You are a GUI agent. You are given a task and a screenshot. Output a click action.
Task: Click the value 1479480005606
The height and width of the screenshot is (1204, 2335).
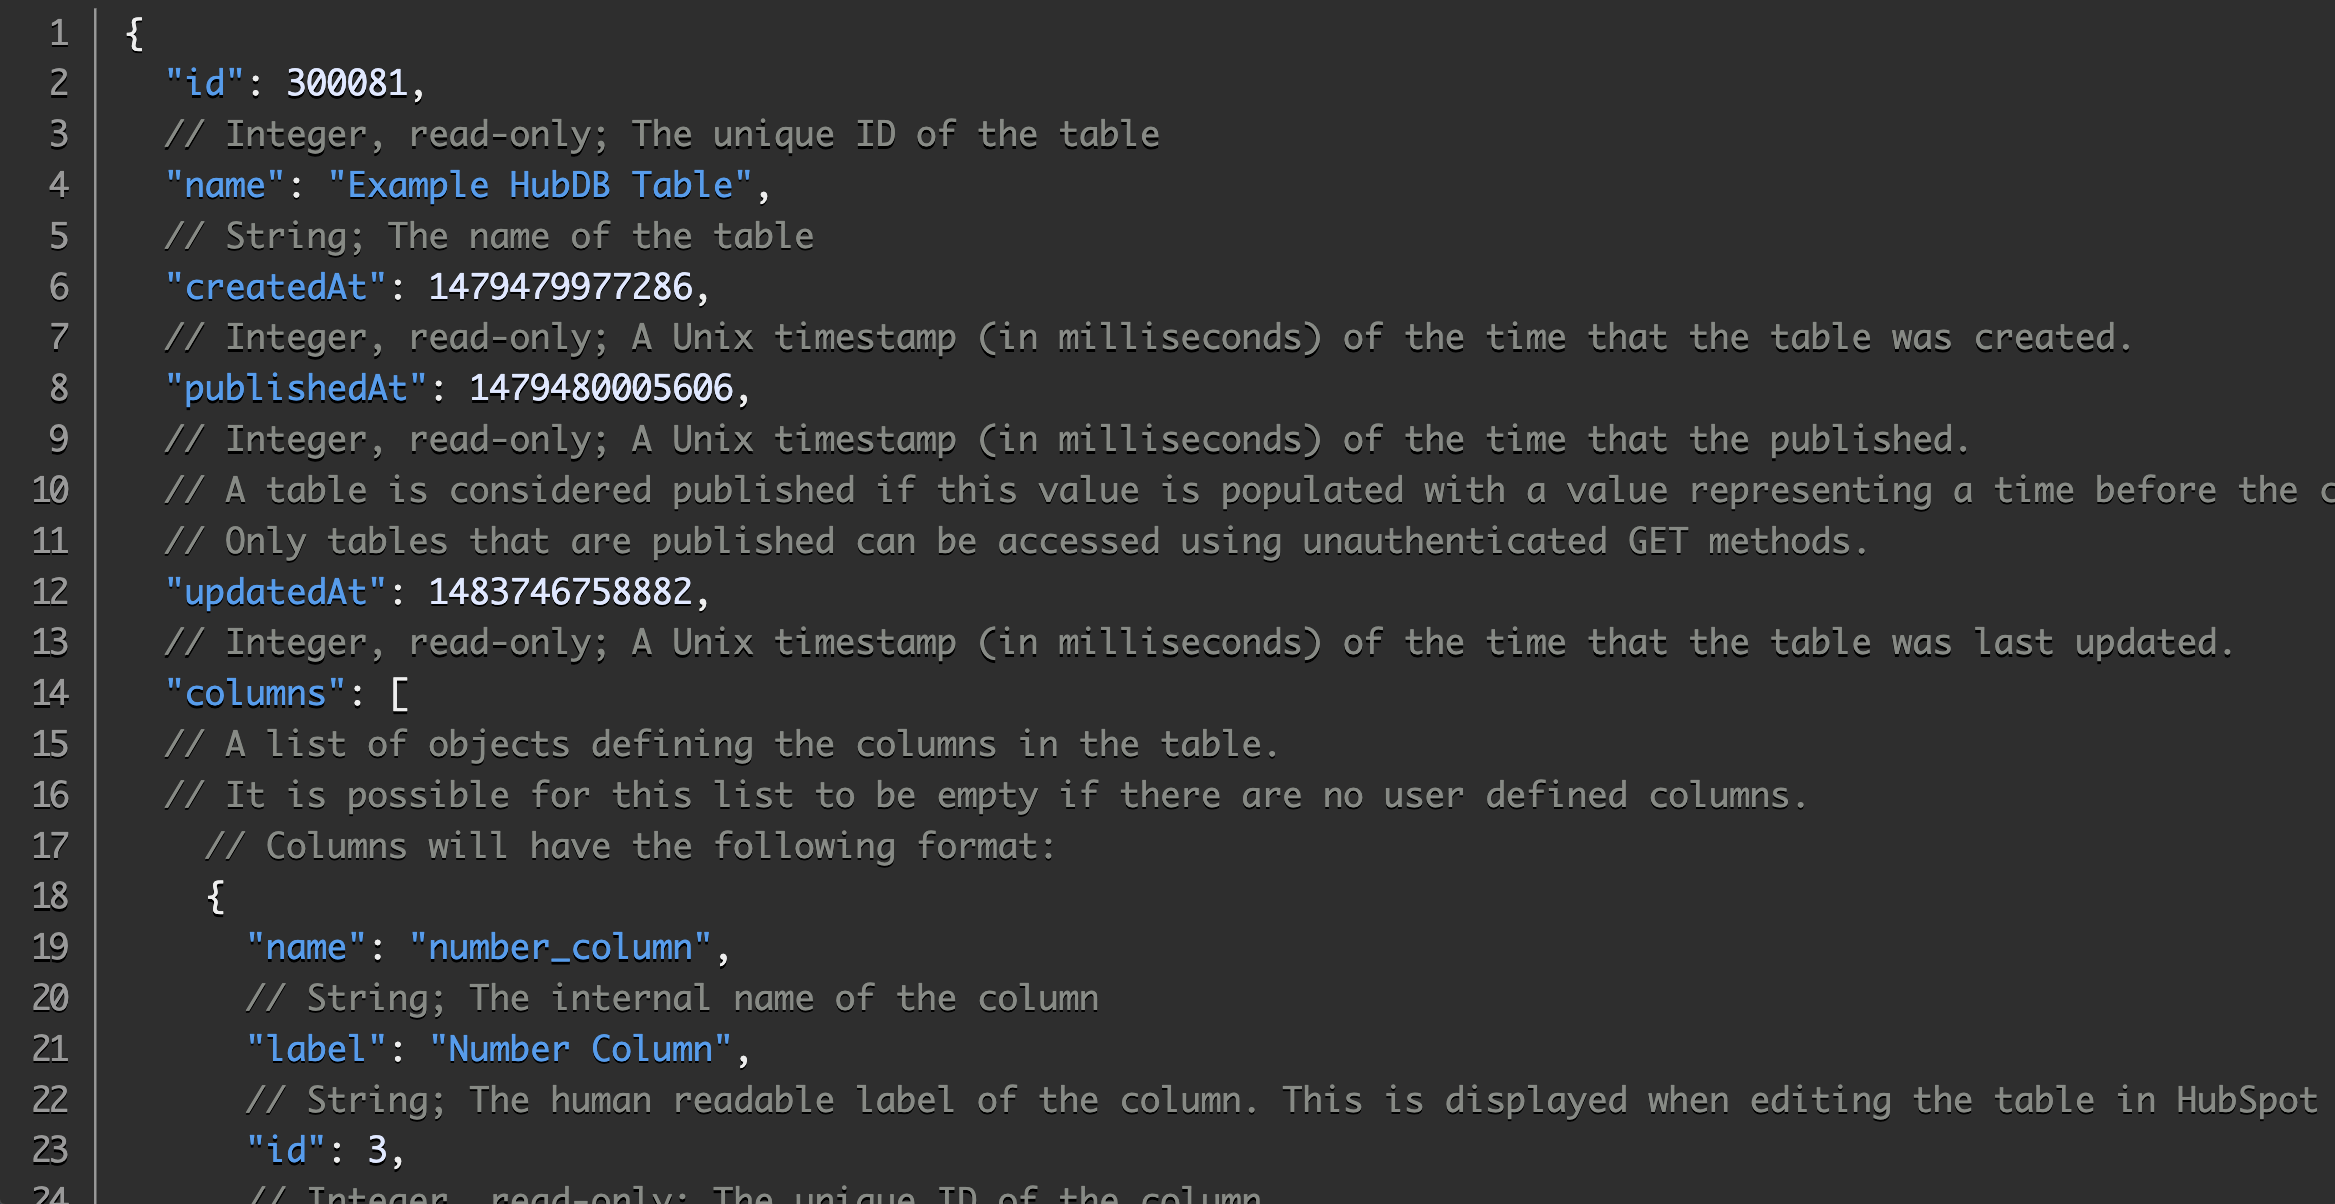(x=600, y=388)
